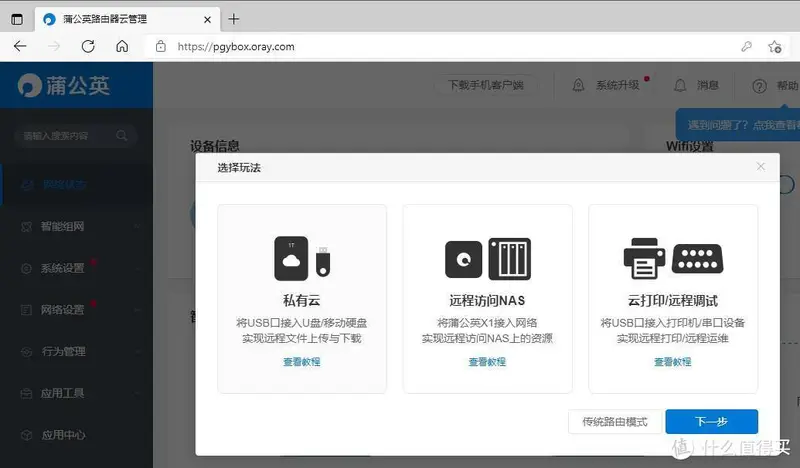Select the 云打印 printer icon

coord(673,258)
